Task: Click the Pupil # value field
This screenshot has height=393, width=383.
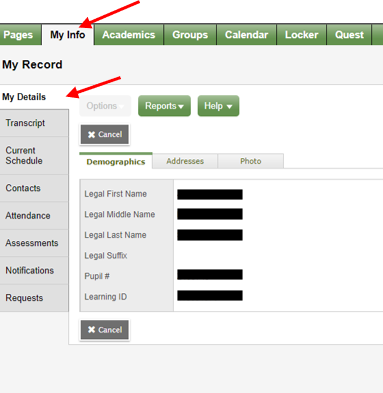Action: pyautogui.click(x=210, y=275)
